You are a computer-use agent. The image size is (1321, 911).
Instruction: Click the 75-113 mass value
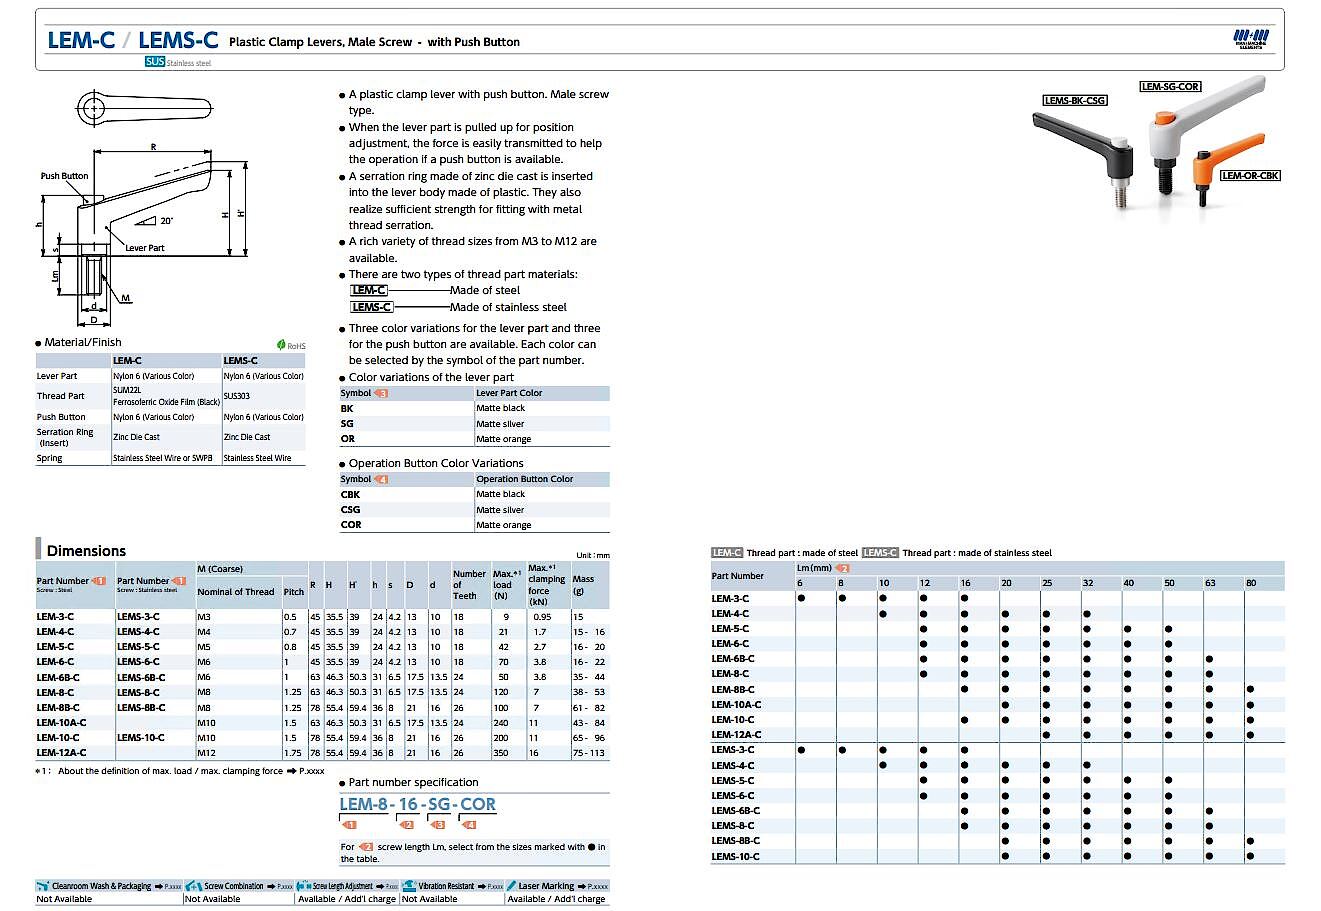coord(589,752)
